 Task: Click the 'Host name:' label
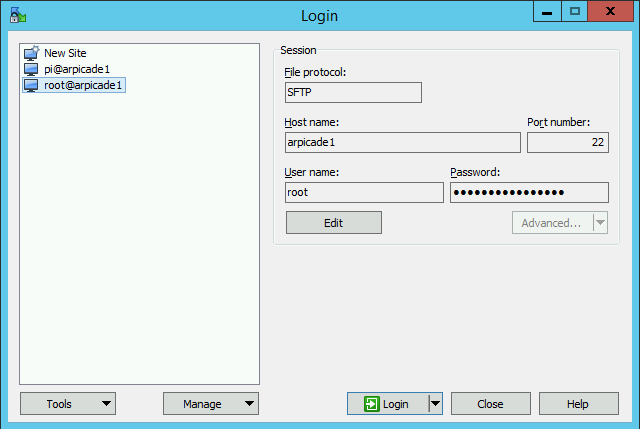(x=311, y=122)
